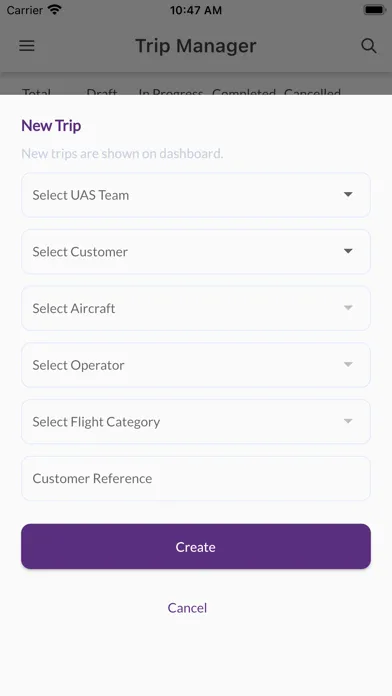Open the Select Flight Category field
This screenshot has width=392, height=696.
196,422
